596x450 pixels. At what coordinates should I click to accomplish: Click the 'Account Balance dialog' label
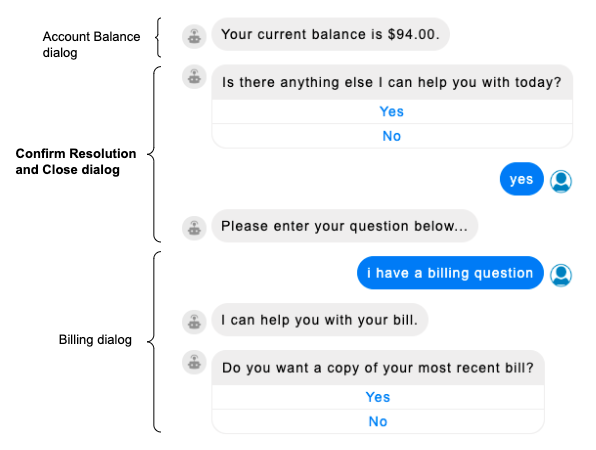pyautogui.click(x=91, y=44)
